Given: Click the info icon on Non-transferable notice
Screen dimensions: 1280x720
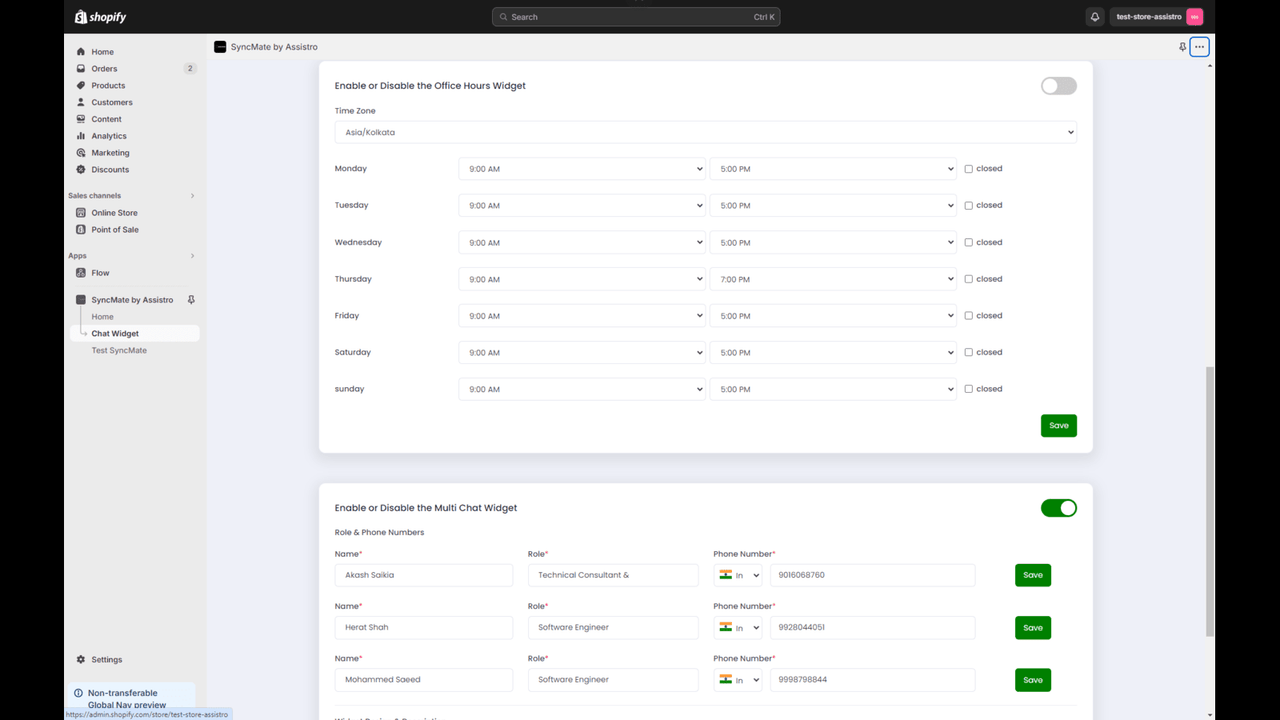Looking at the screenshot, I should [79, 693].
